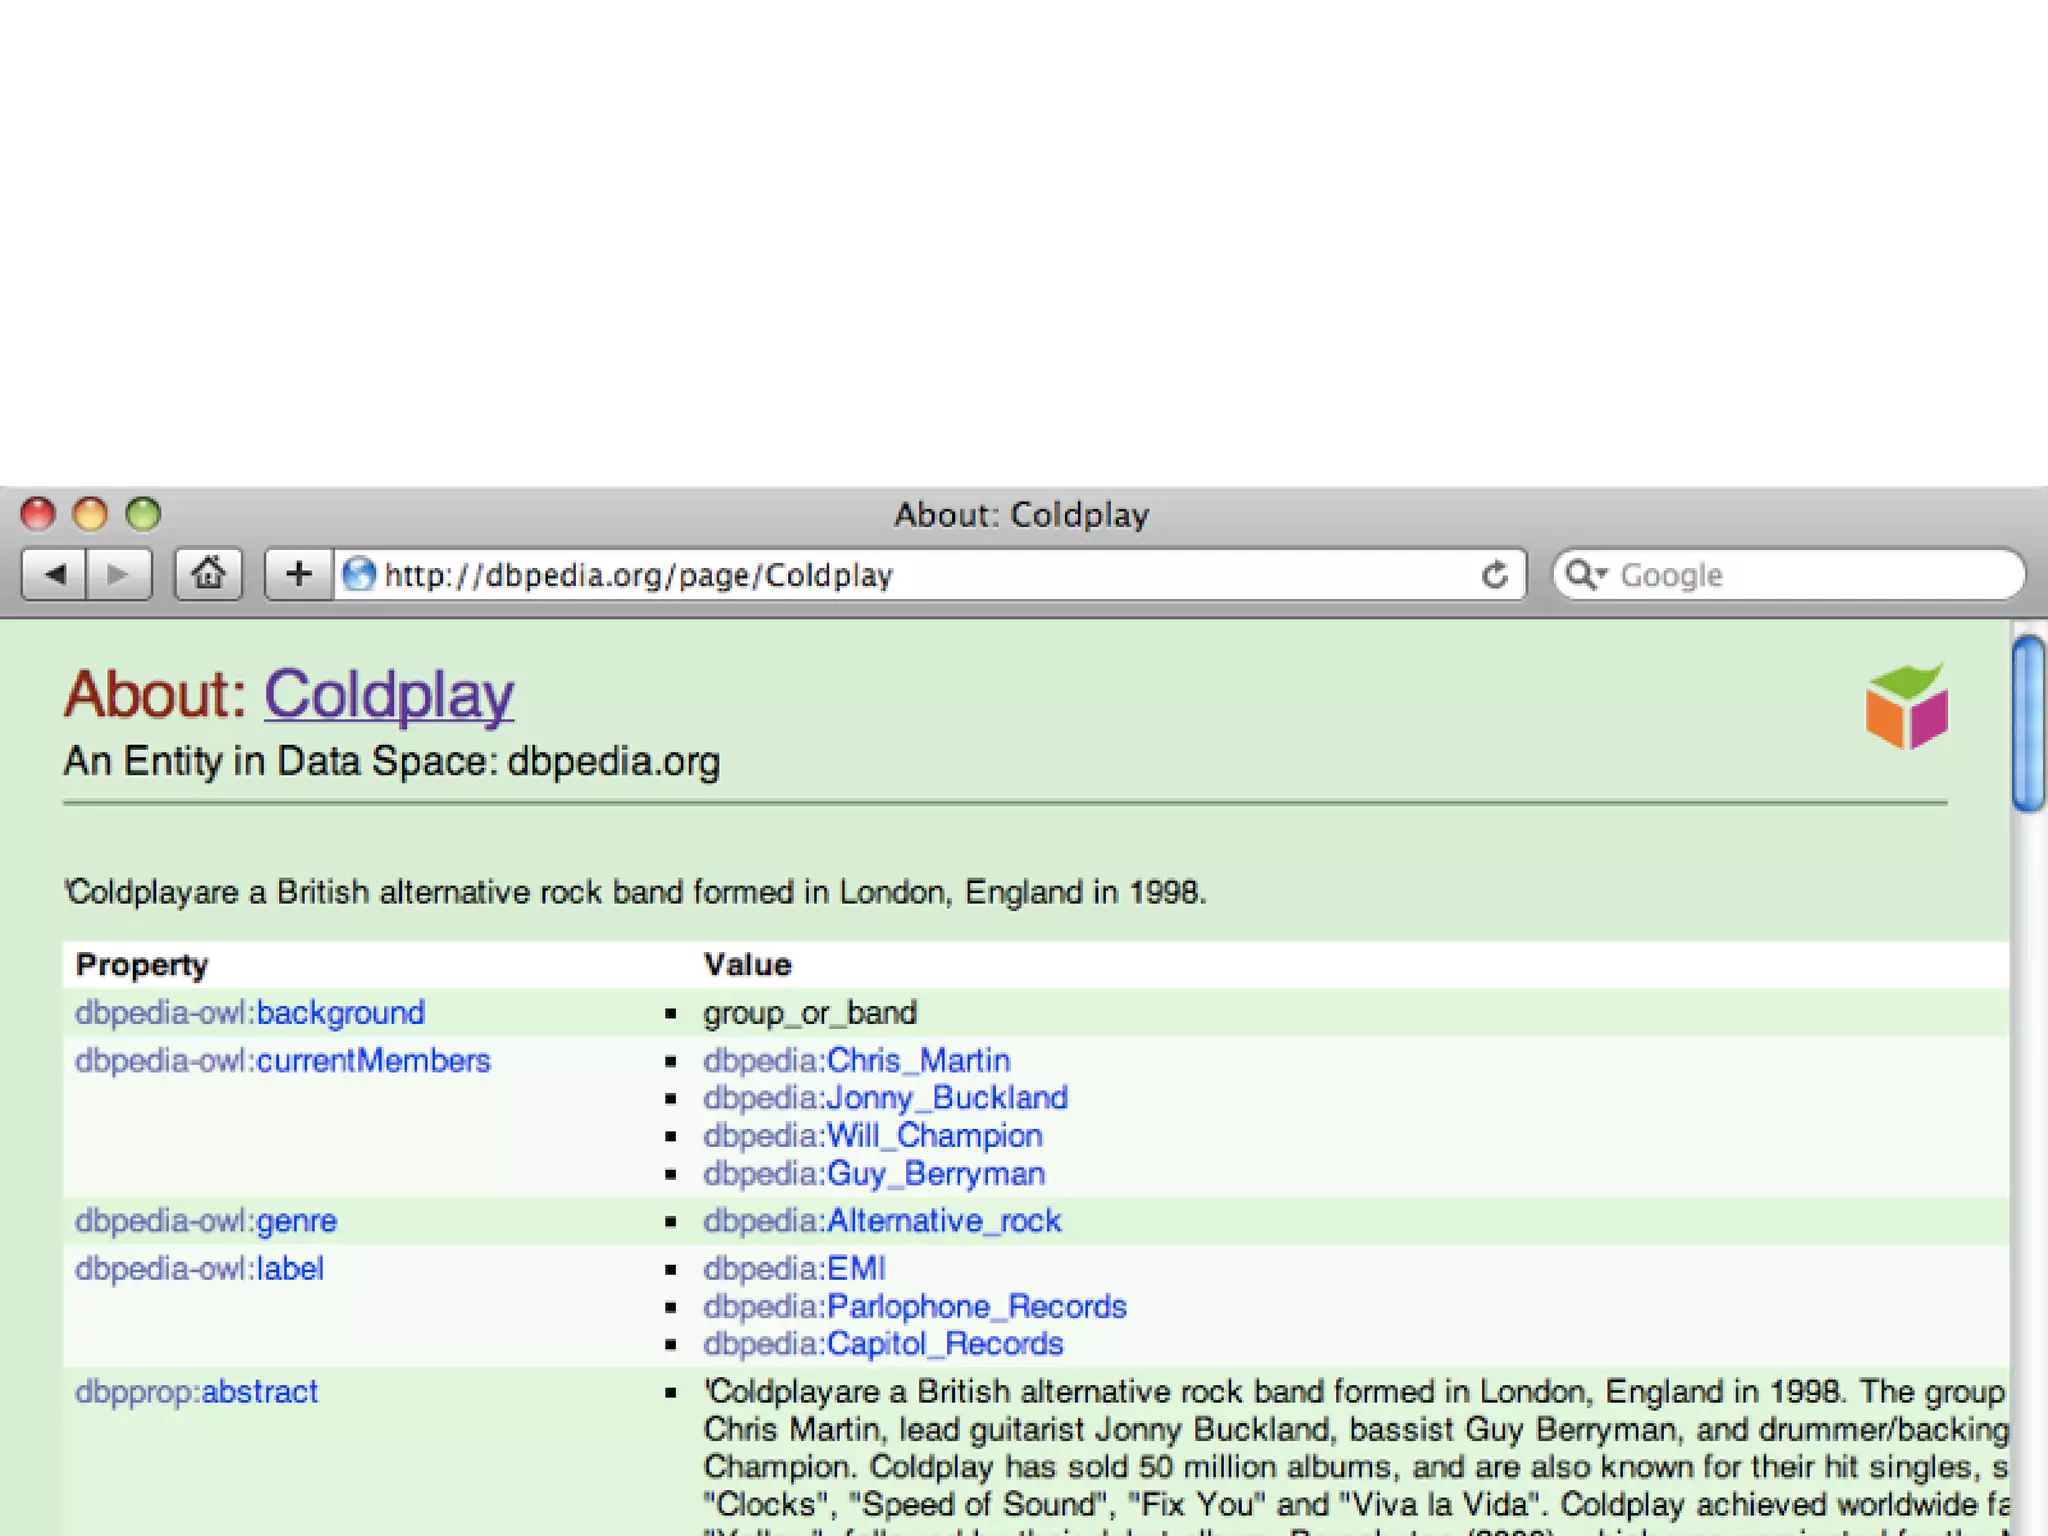
Task: Open the dbpprop:abstract property link
Action: (x=196, y=1392)
